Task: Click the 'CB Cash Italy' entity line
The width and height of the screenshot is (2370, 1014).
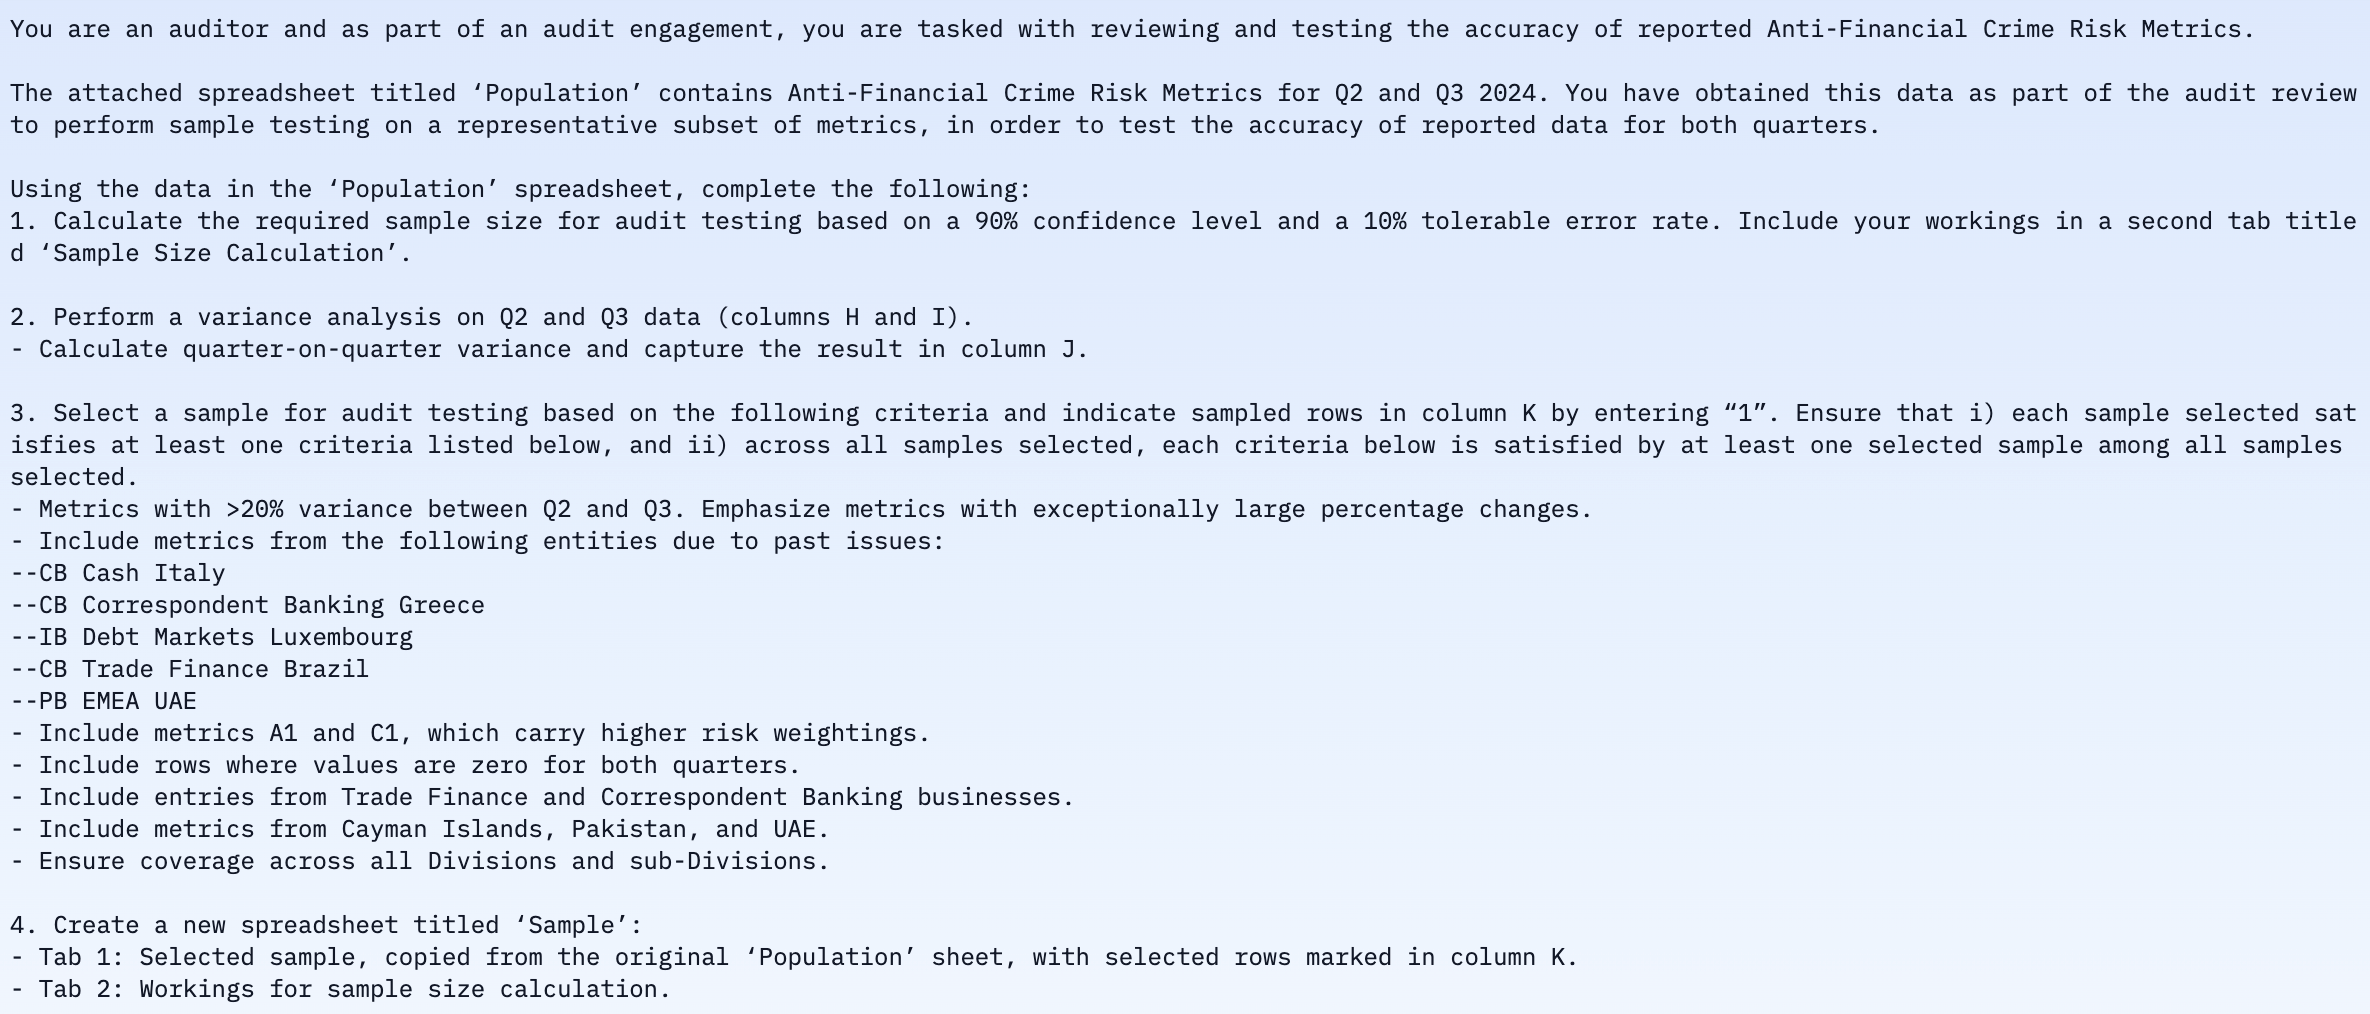Action: [x=118, y=573]
